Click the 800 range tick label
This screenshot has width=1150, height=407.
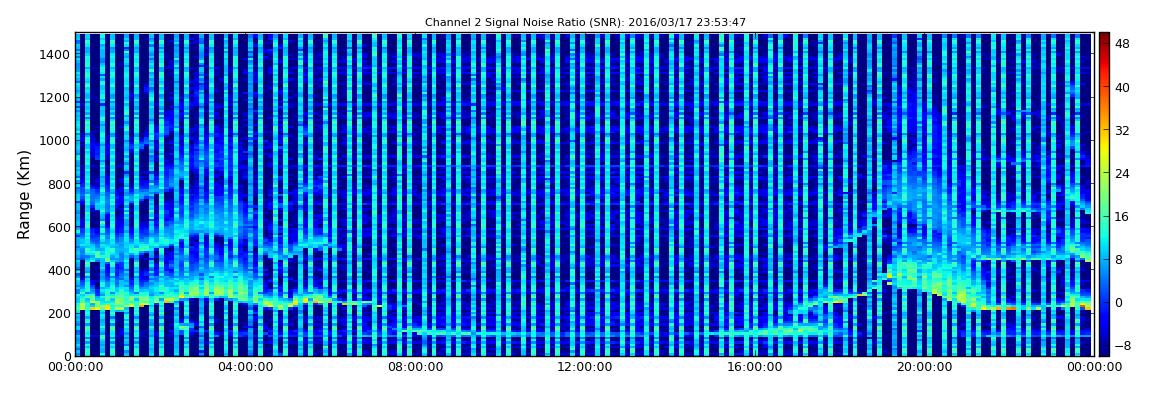(x=60, y=184)
